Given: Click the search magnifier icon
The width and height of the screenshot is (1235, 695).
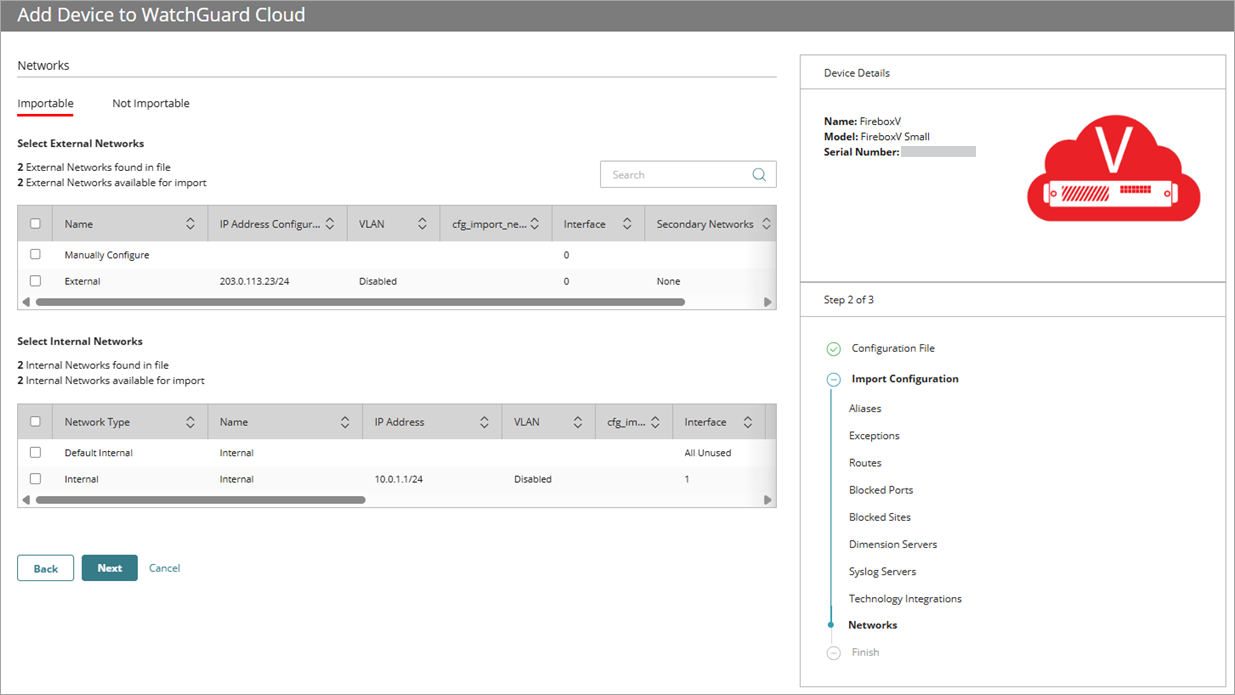Looking at the screenshot, I should pyautogui.click(x=759, y=175).
